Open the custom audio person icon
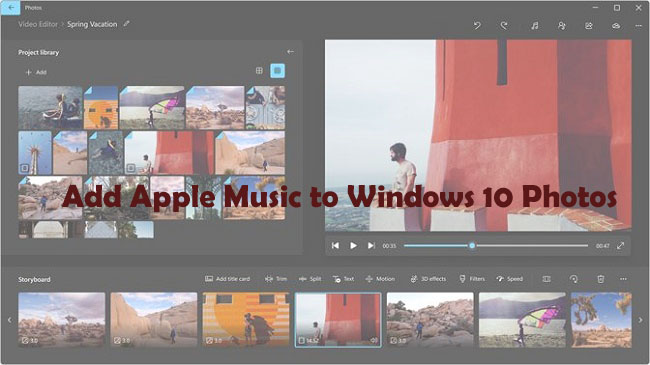Viewport: 650px width, 365px height. pos(561,26)
